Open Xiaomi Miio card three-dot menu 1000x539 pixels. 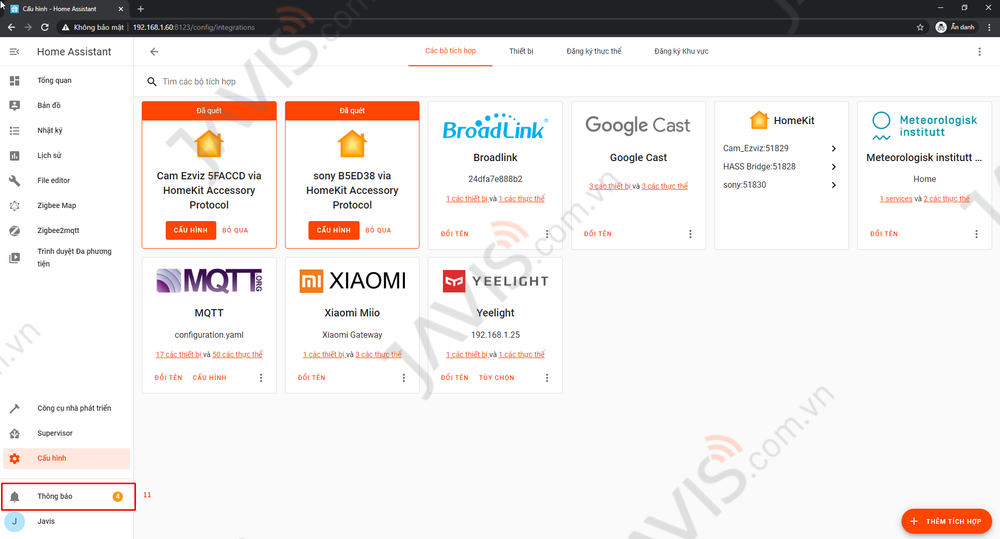tap(404, 378)
